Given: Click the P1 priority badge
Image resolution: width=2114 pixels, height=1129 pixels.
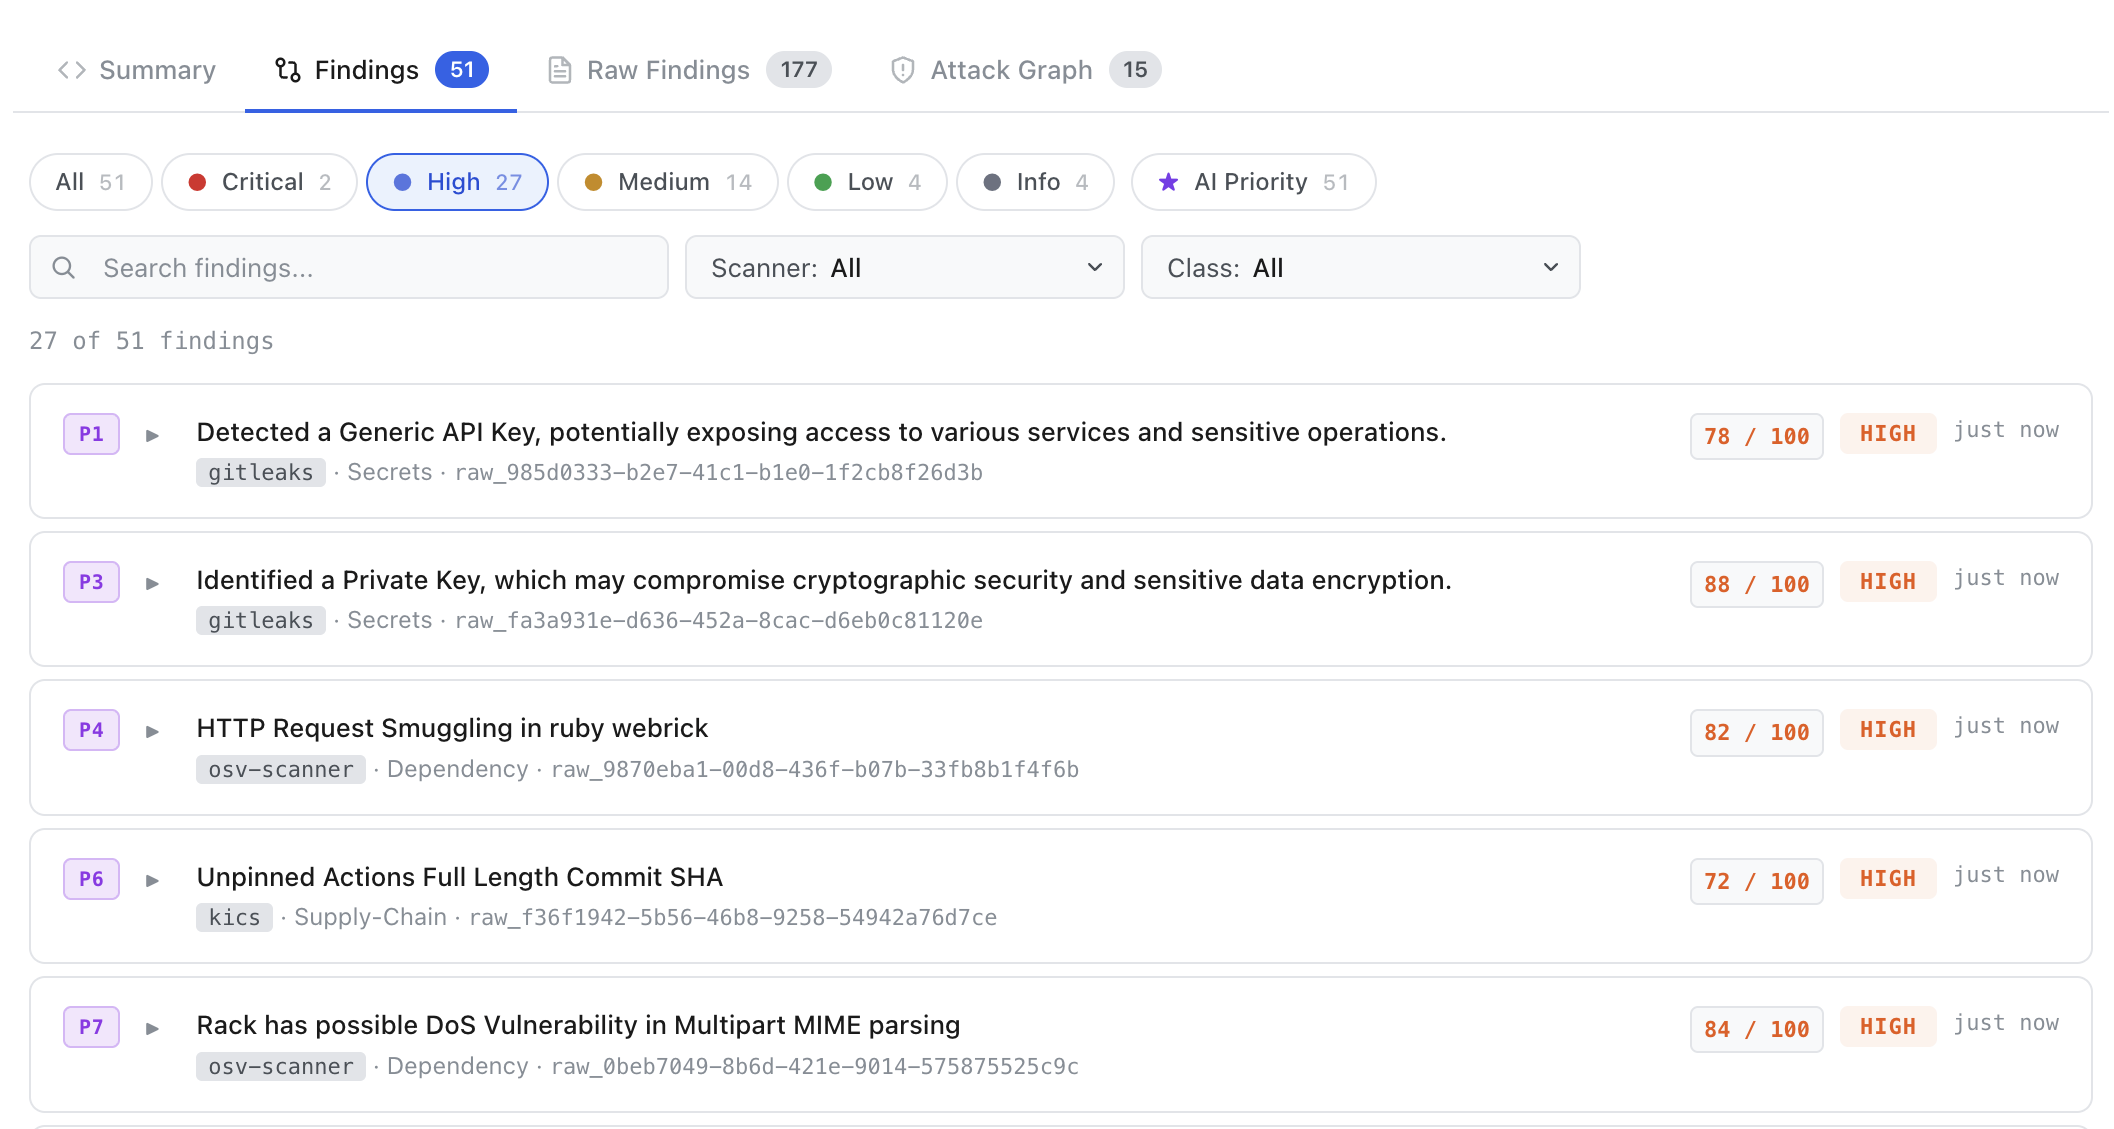Looking at the screenshot, I should tap(91, 434).
